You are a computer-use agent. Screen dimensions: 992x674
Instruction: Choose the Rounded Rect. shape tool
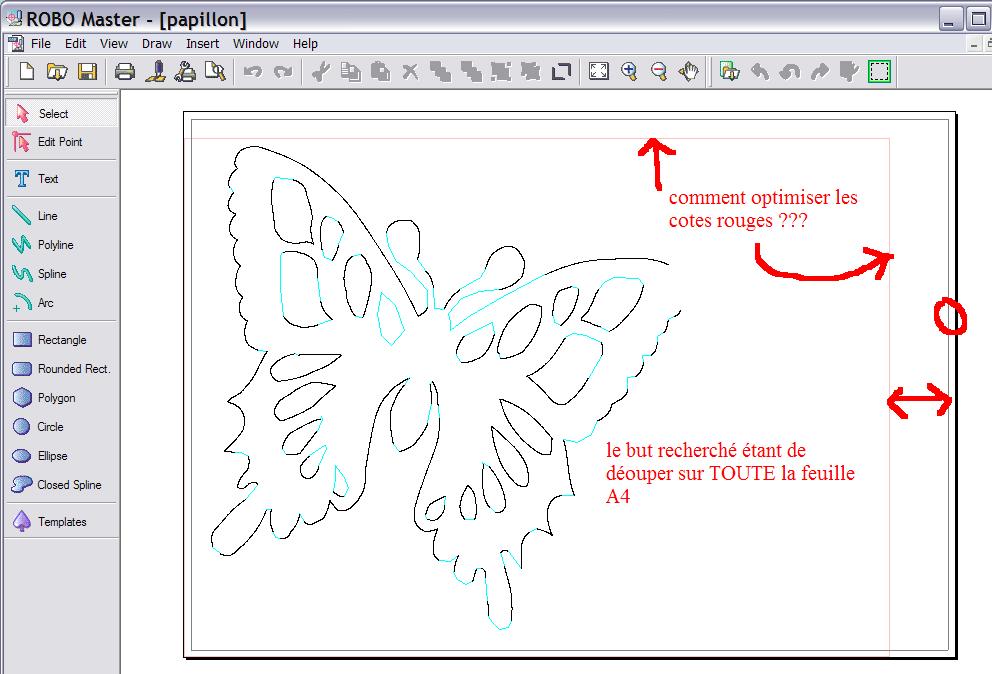point(73,369)
